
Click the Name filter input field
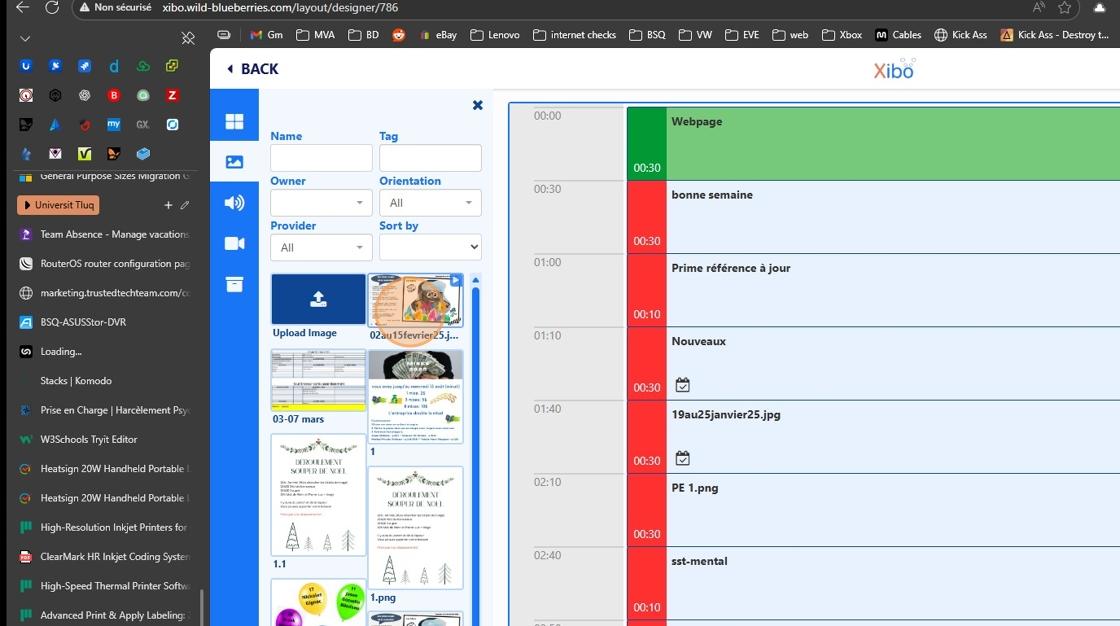click(x=321, y=158)
